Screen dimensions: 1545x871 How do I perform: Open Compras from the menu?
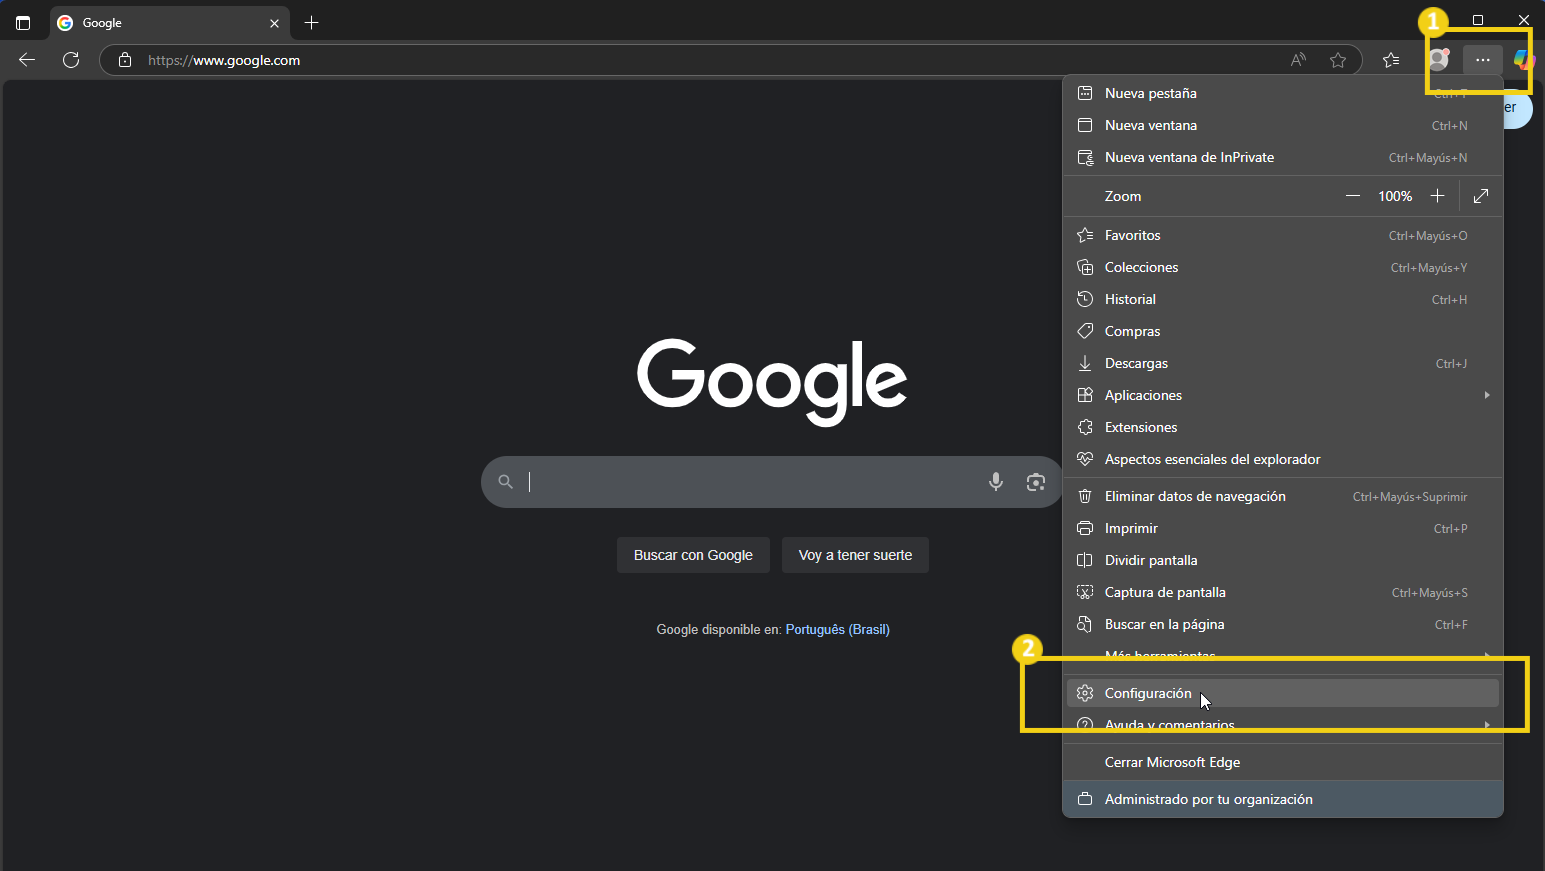1282,331
